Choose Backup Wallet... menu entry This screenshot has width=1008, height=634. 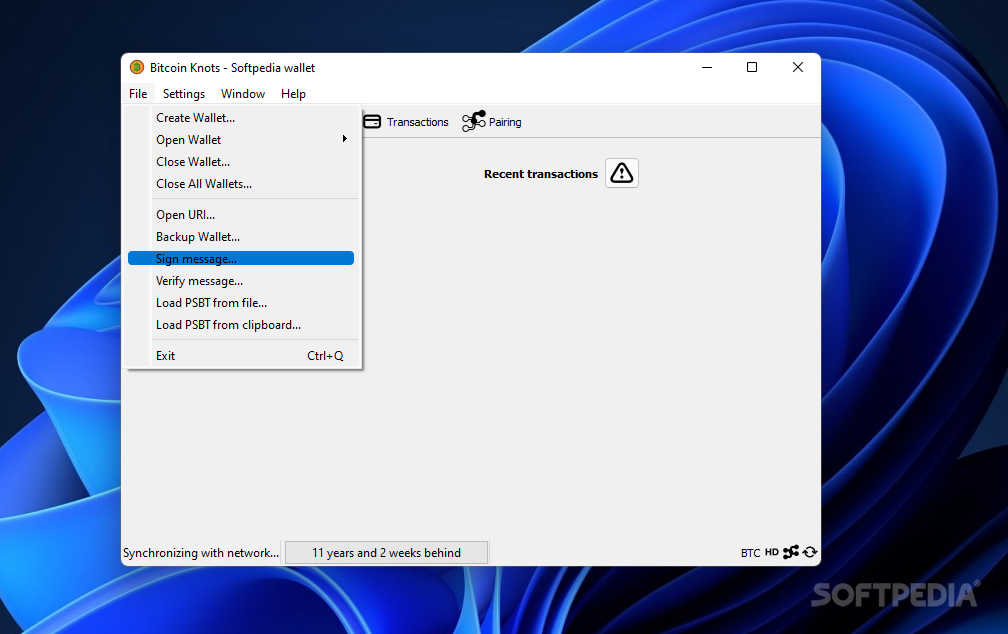241,237
